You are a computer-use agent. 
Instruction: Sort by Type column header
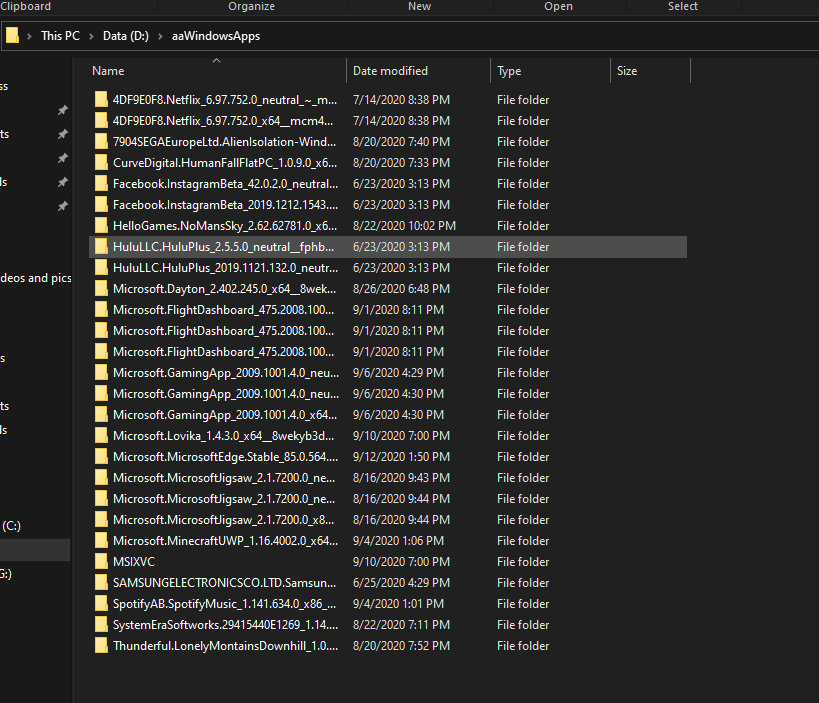pos(509,71)
